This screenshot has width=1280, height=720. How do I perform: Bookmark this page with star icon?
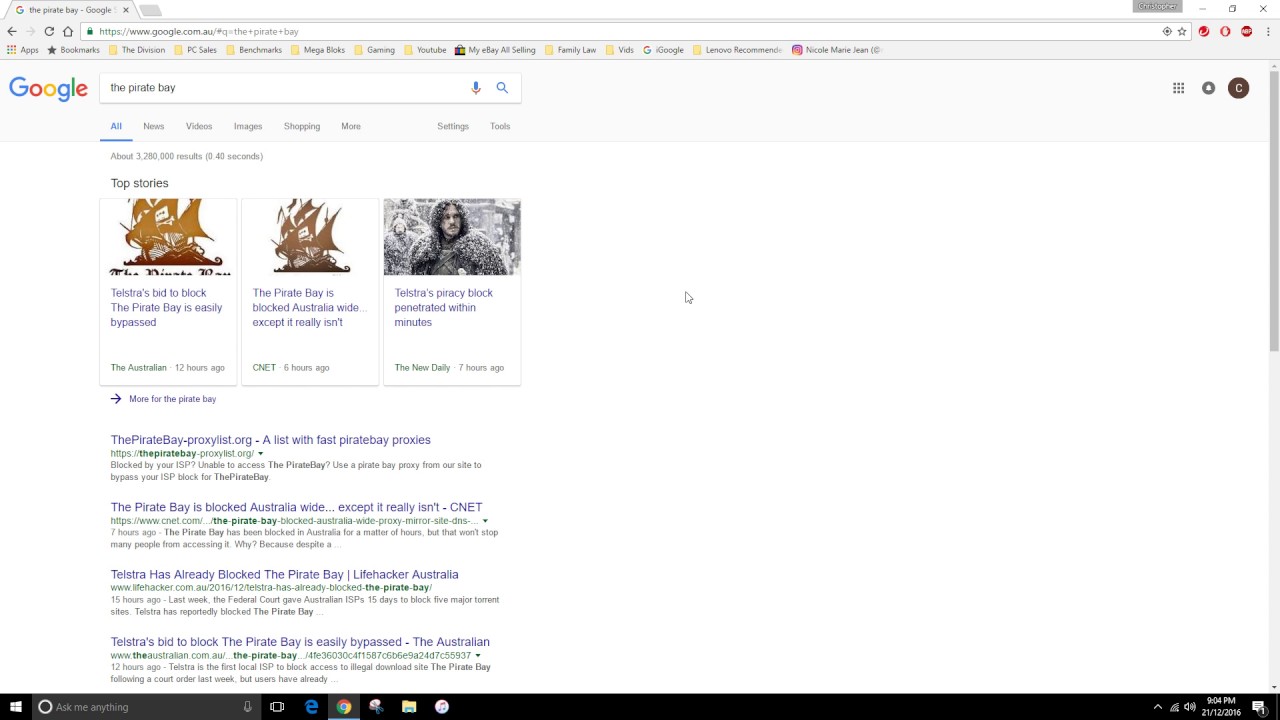pos(1181,31)
